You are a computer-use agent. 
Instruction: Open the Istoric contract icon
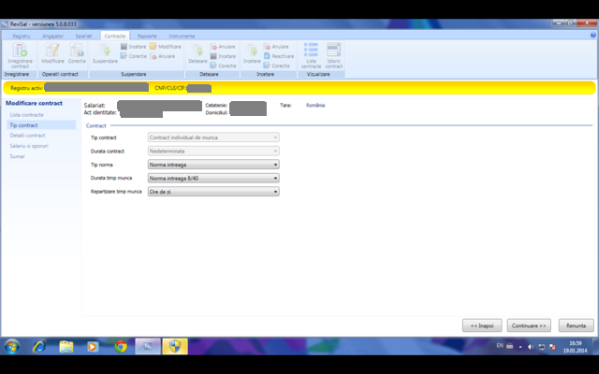point(333,56)
